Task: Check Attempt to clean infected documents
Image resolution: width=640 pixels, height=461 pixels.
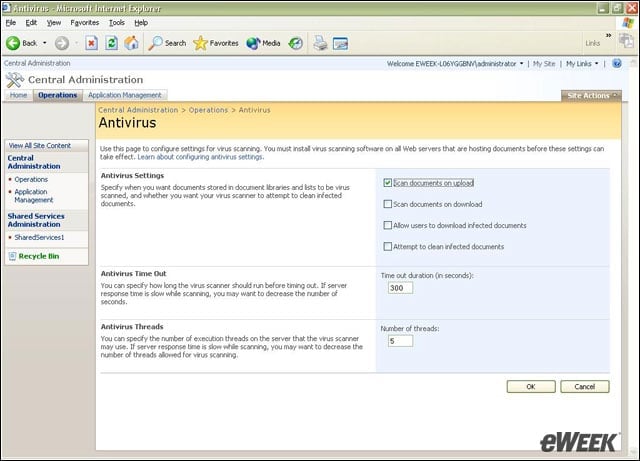Action: coord(388,247)
